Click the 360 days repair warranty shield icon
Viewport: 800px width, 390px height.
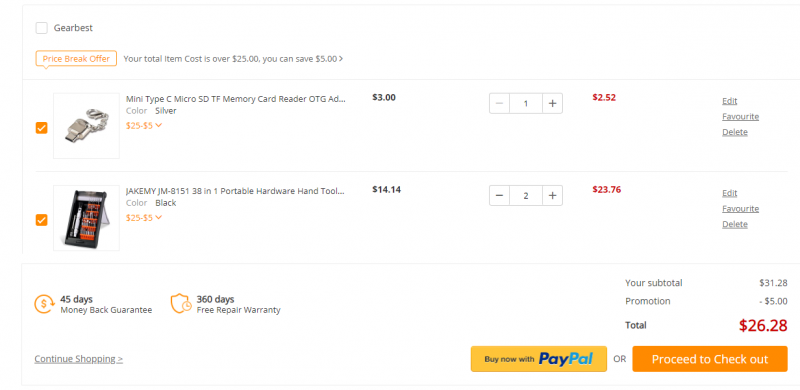pyautogui.click(x=181, y=303)
